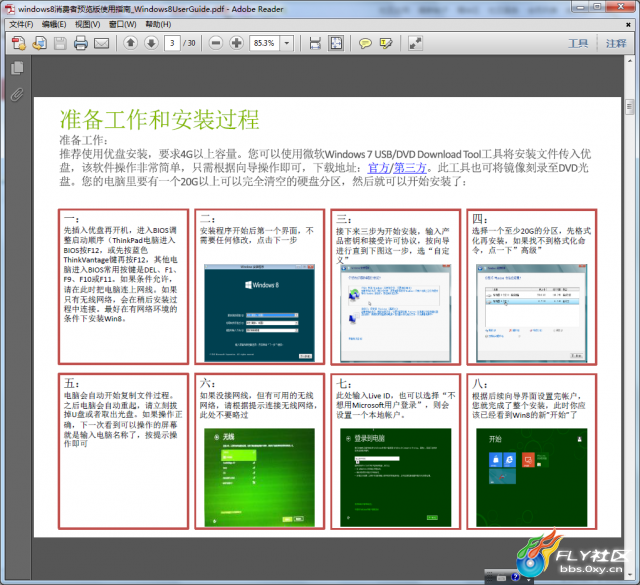Screen dimensions: 640x585
Task: Click the vertical scrollbar thumb
Action: (x=629, y=107)
